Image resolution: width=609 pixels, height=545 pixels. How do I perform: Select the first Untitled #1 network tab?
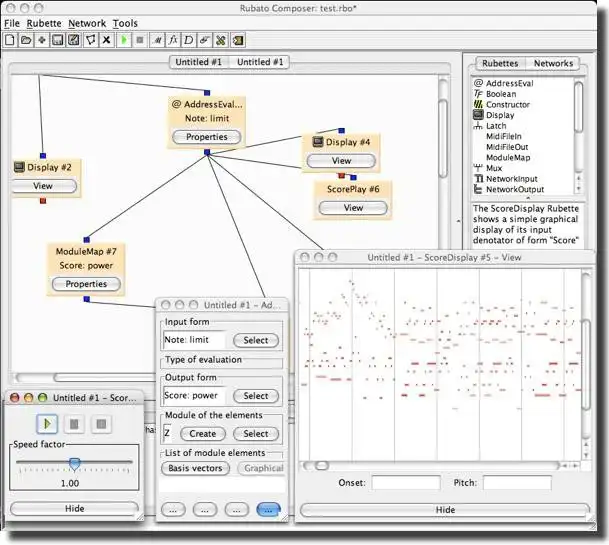(x=198, y=62)
